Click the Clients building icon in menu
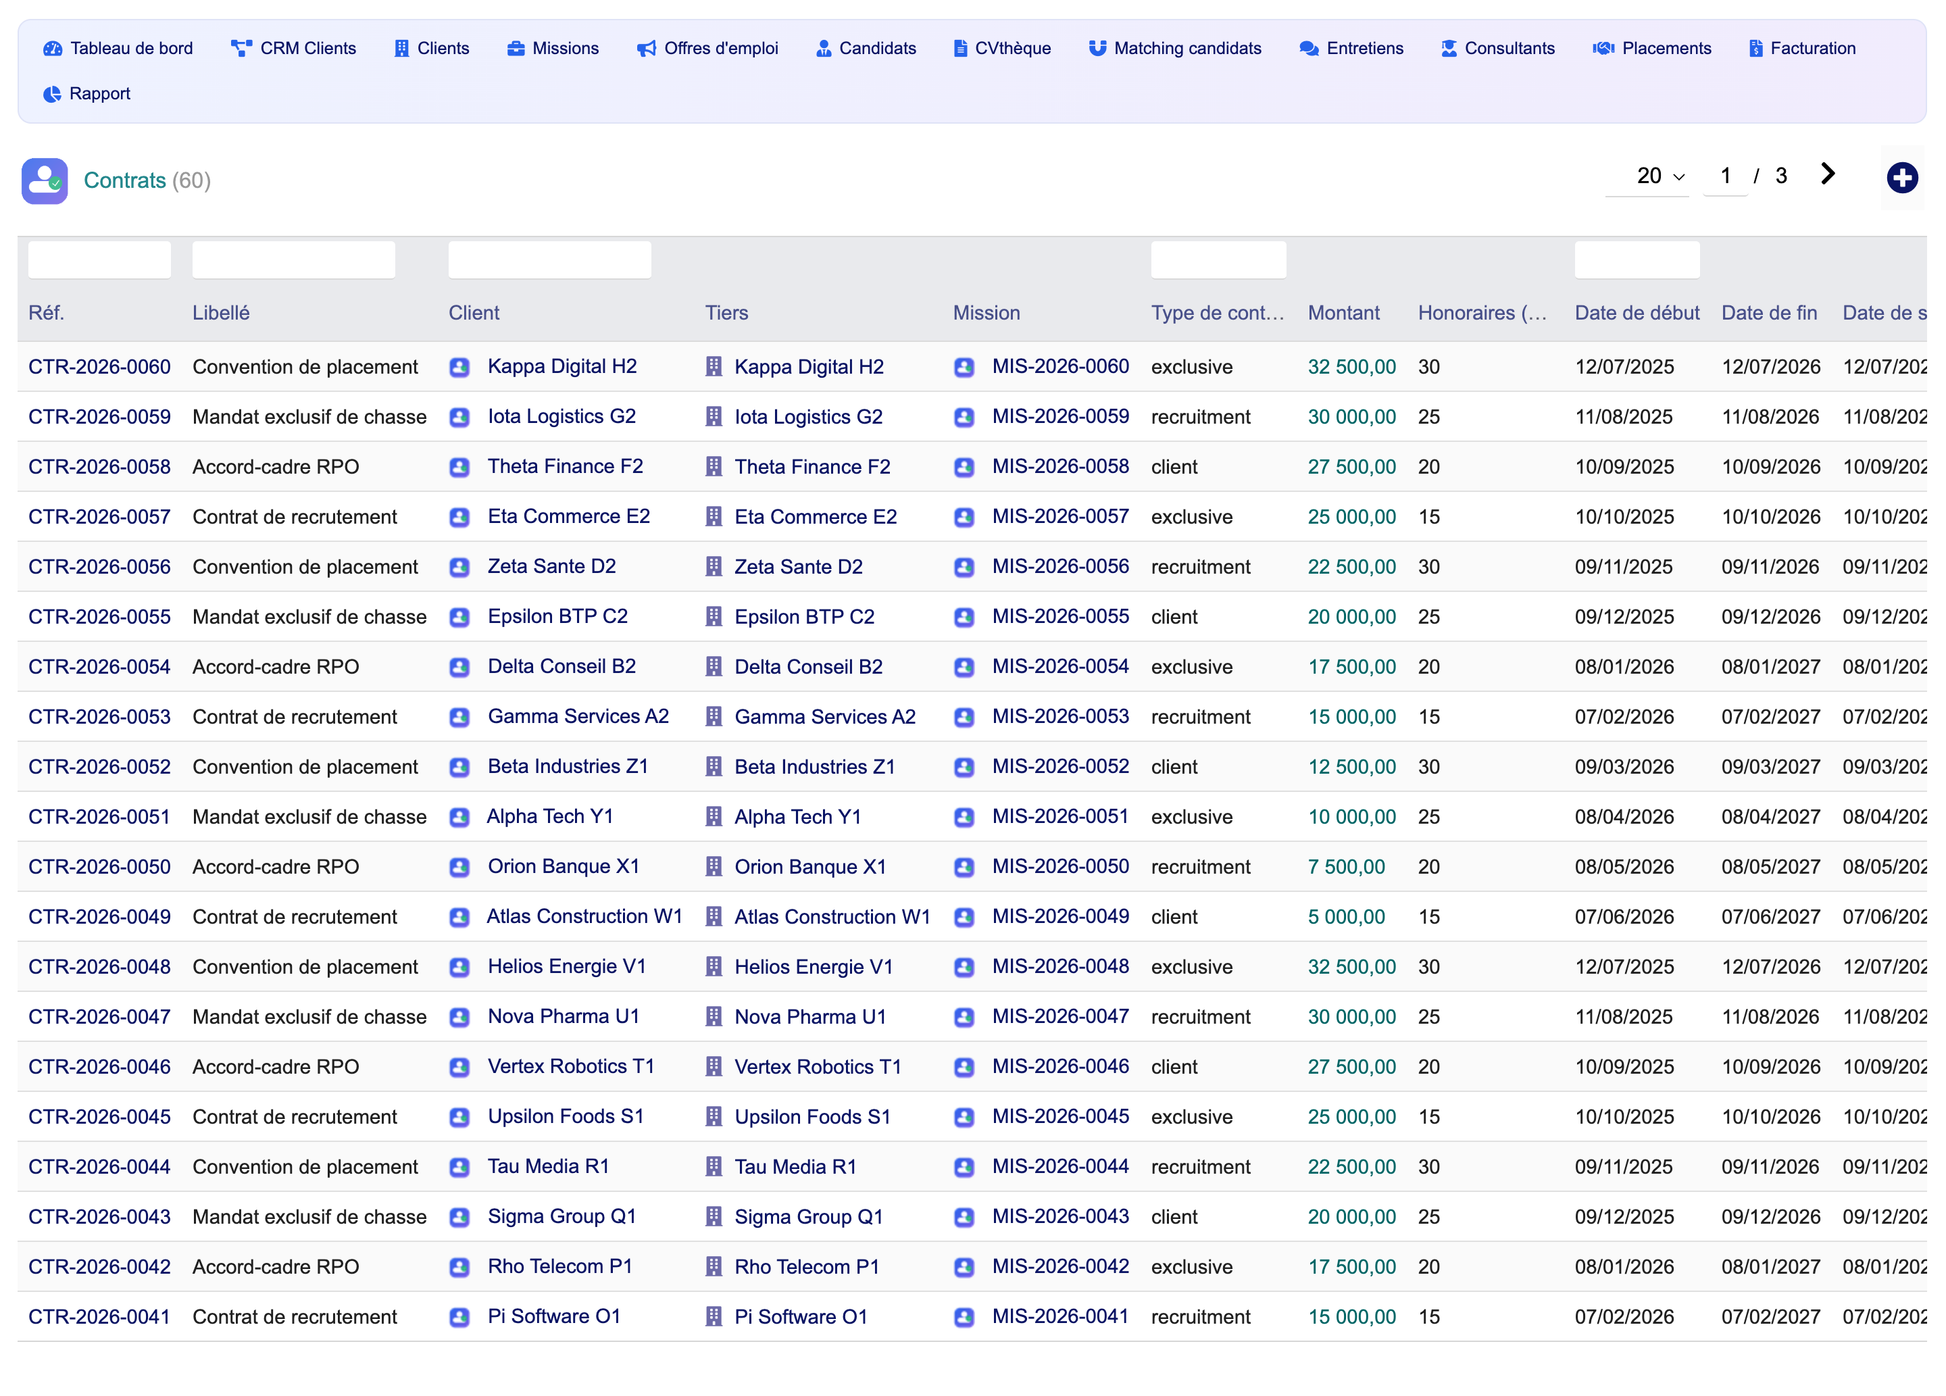 coord(402,48)
